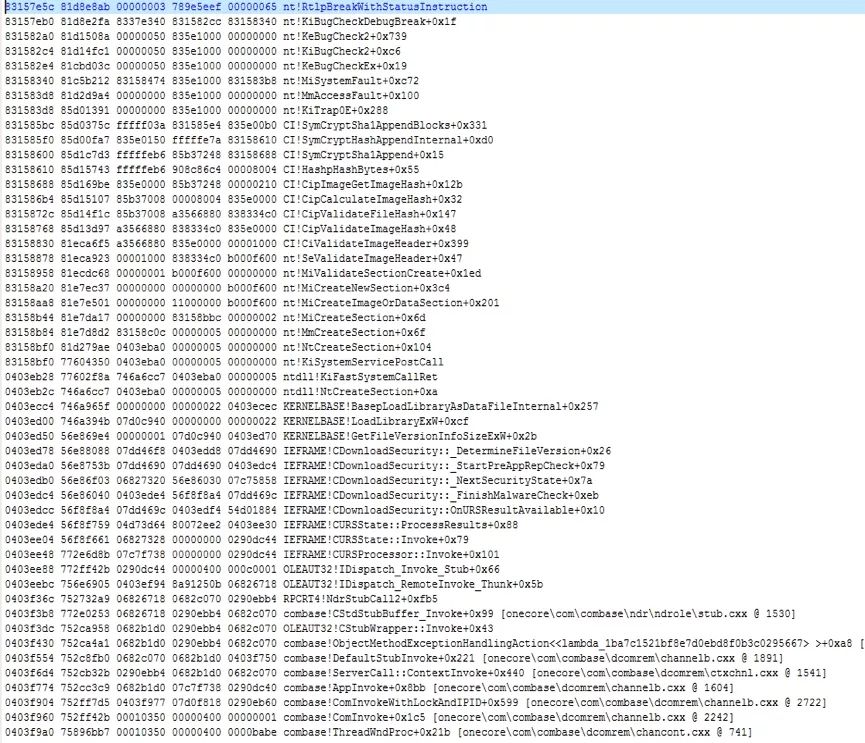This screenshot has height=743, width=865.
Task: Select CDownloadSecurity::_DetermineFileVersion+0x26 frame
Action: pyautogui.click(x=308, y=451)
